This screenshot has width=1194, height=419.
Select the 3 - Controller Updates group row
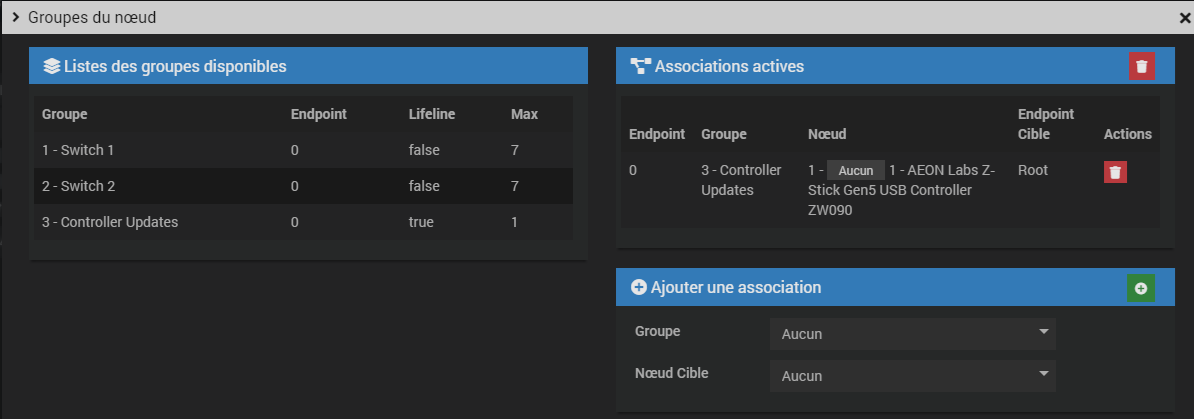point(301,222)
